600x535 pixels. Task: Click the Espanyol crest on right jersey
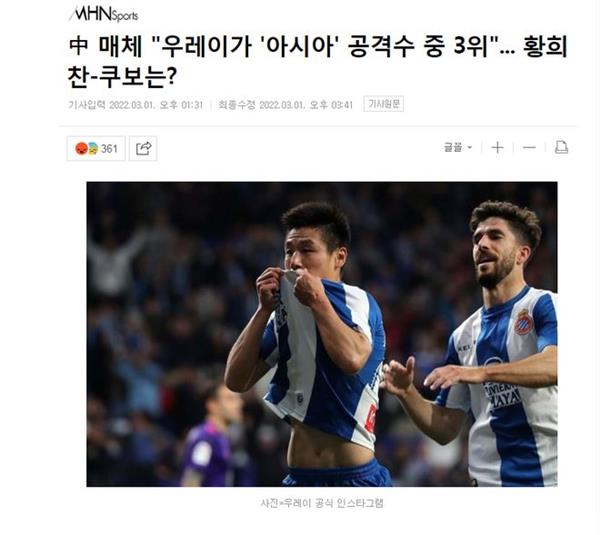pos(523,322)
